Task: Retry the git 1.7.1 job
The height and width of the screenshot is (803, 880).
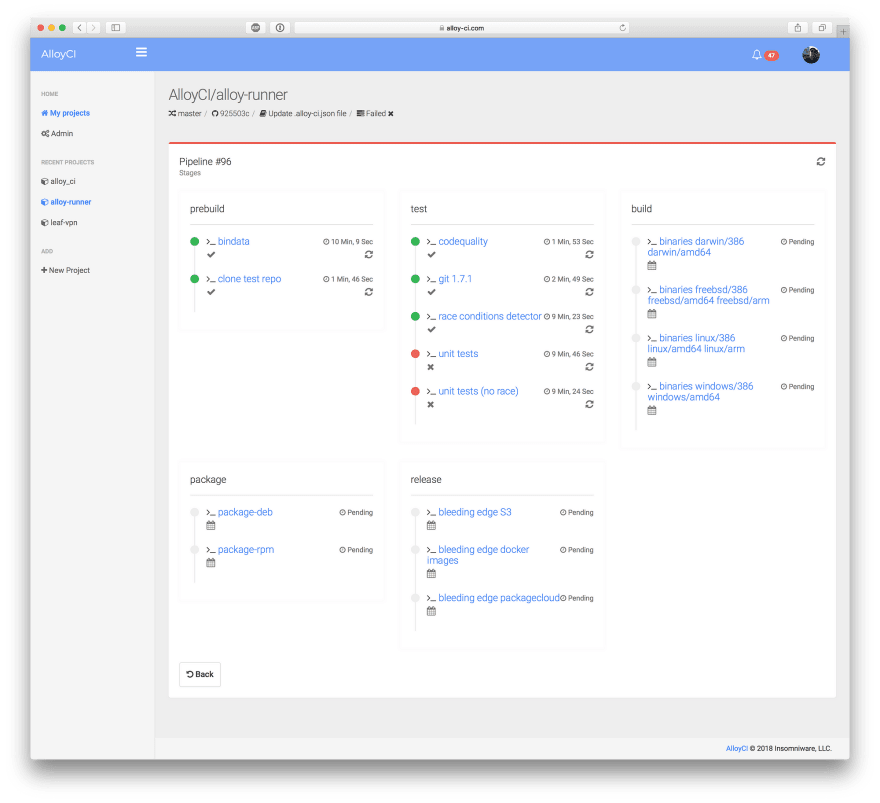Action: [589, 292]
